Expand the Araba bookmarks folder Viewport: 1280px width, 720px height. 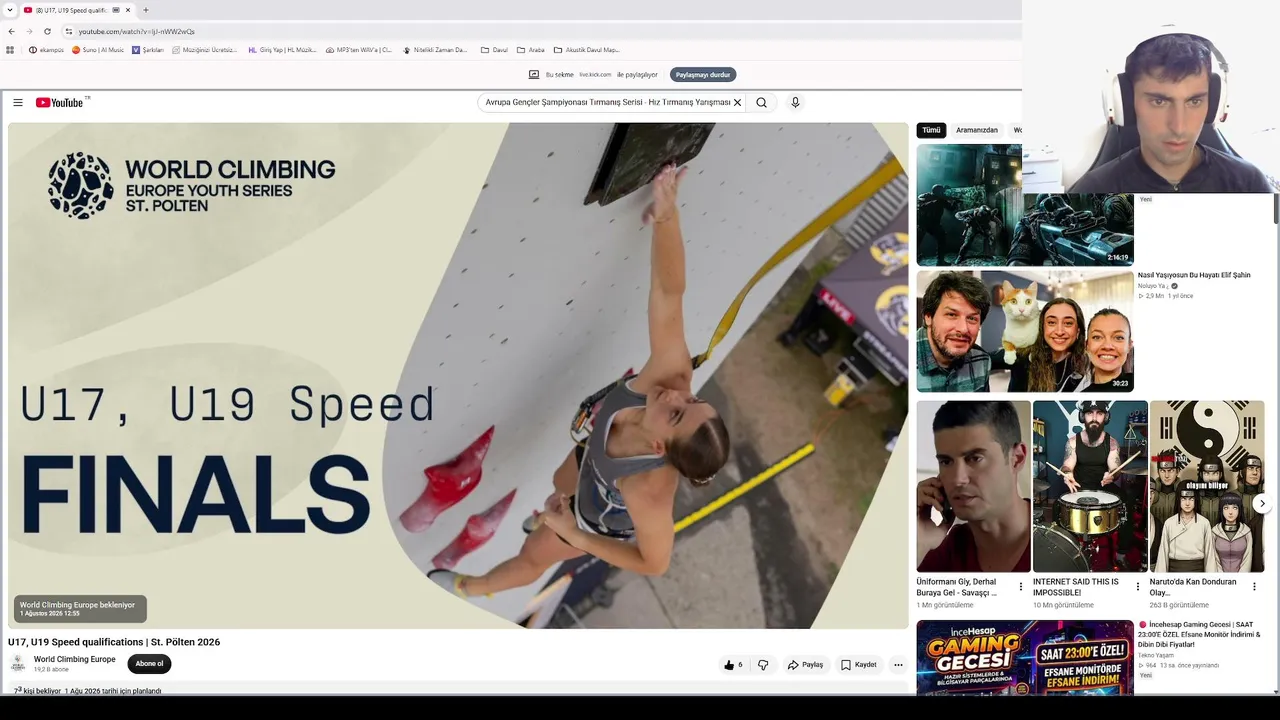tap(531, 50)
